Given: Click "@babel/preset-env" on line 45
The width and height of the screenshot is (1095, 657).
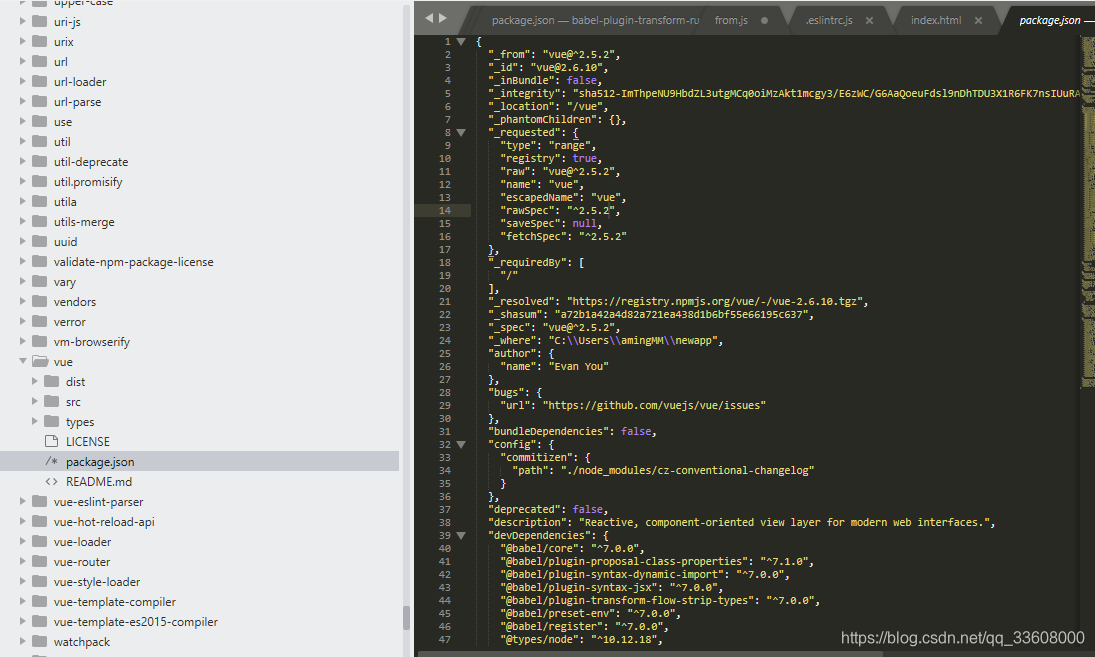Looking at the screenshot, I should [557, 614].
